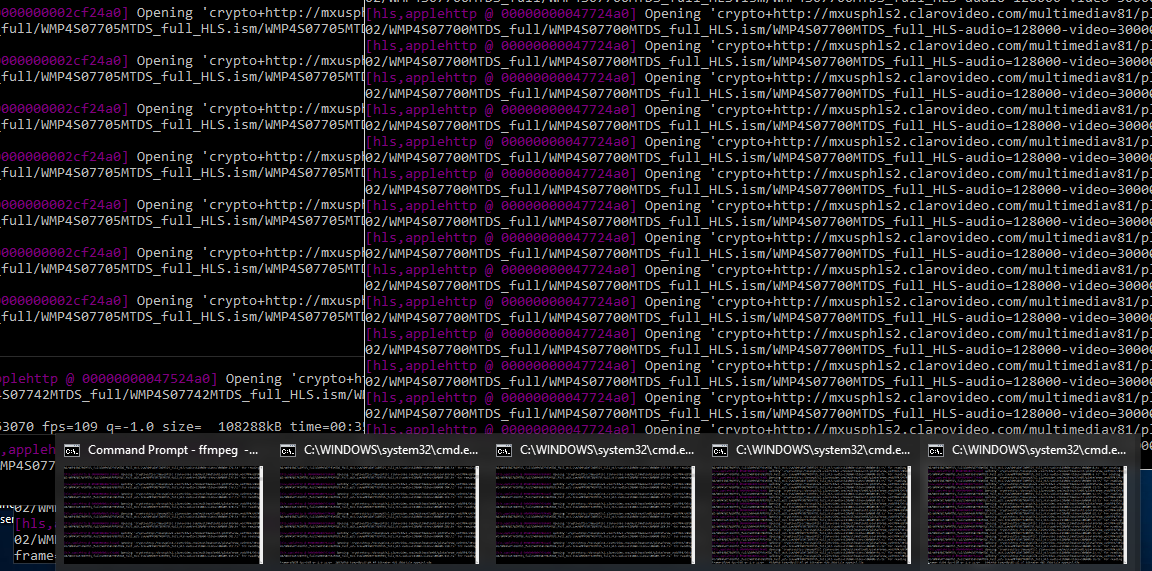
Task: Open the second cmd.exe preview thumbnail
Action: pyautogui.click(x=379, y=515)
